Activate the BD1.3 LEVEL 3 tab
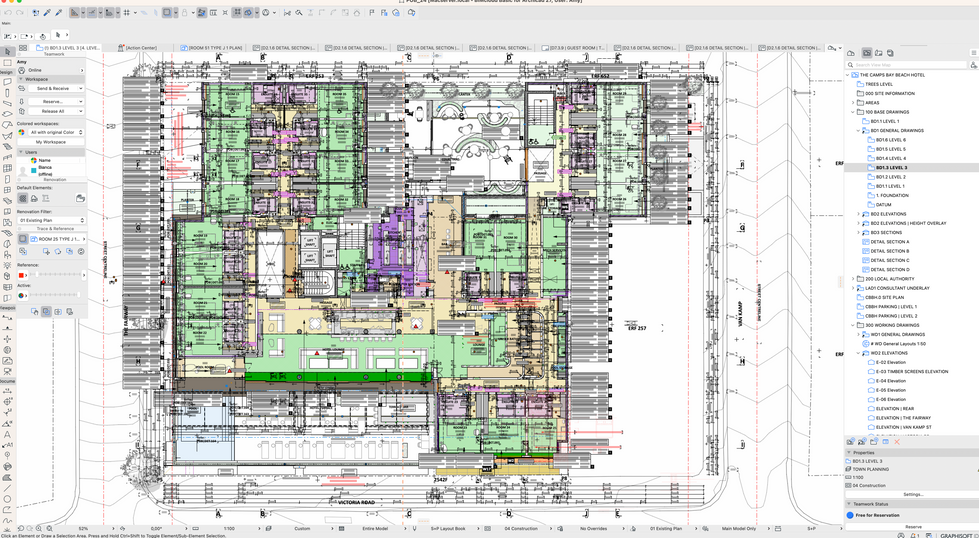Image resolution: width=979 pixels, height=538 pixels. [x=67, y=47]
